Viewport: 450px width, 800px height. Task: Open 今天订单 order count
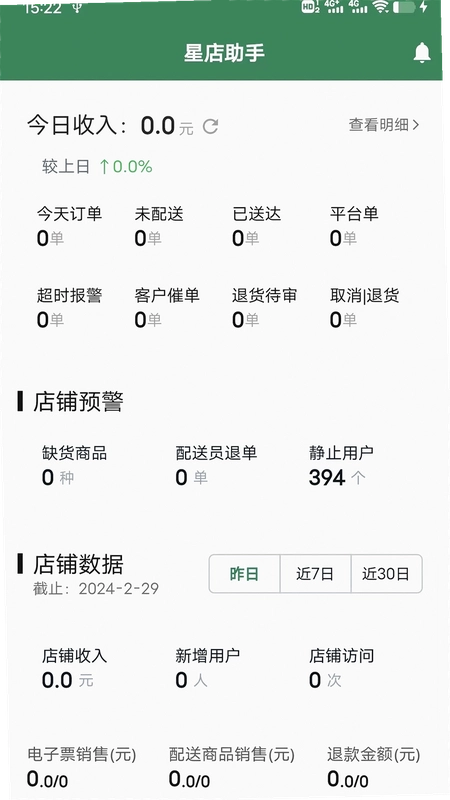[69, 226]
